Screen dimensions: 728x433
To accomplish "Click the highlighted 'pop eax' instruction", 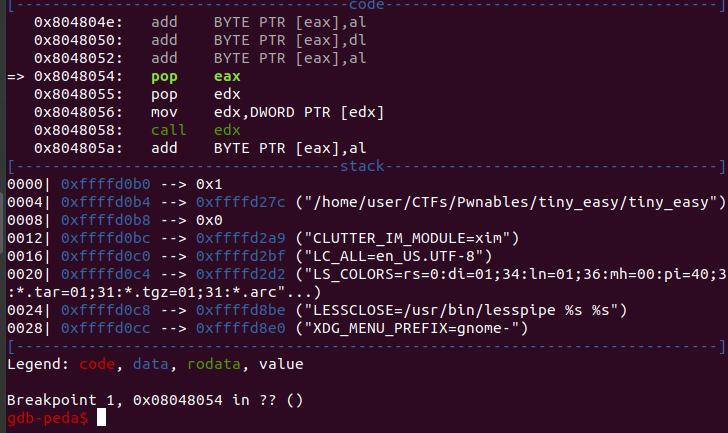I will 195,76.
